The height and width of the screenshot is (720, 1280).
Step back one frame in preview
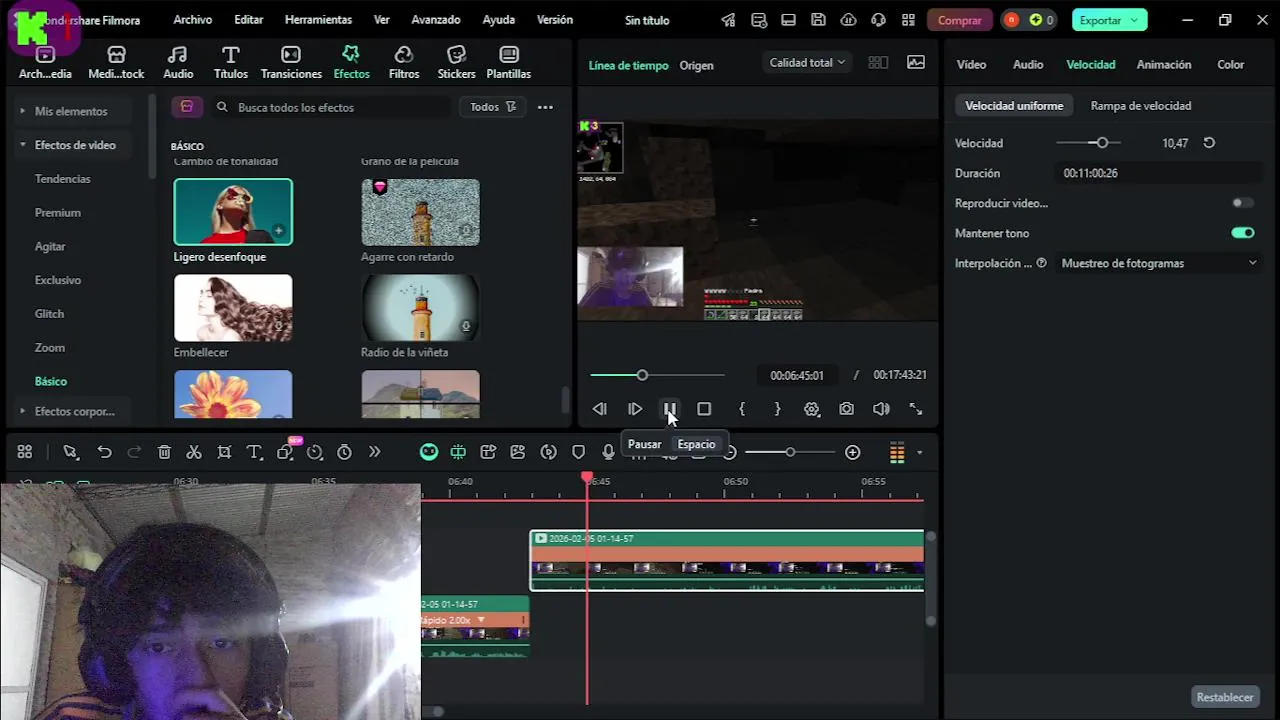click(x=599, y=409)
